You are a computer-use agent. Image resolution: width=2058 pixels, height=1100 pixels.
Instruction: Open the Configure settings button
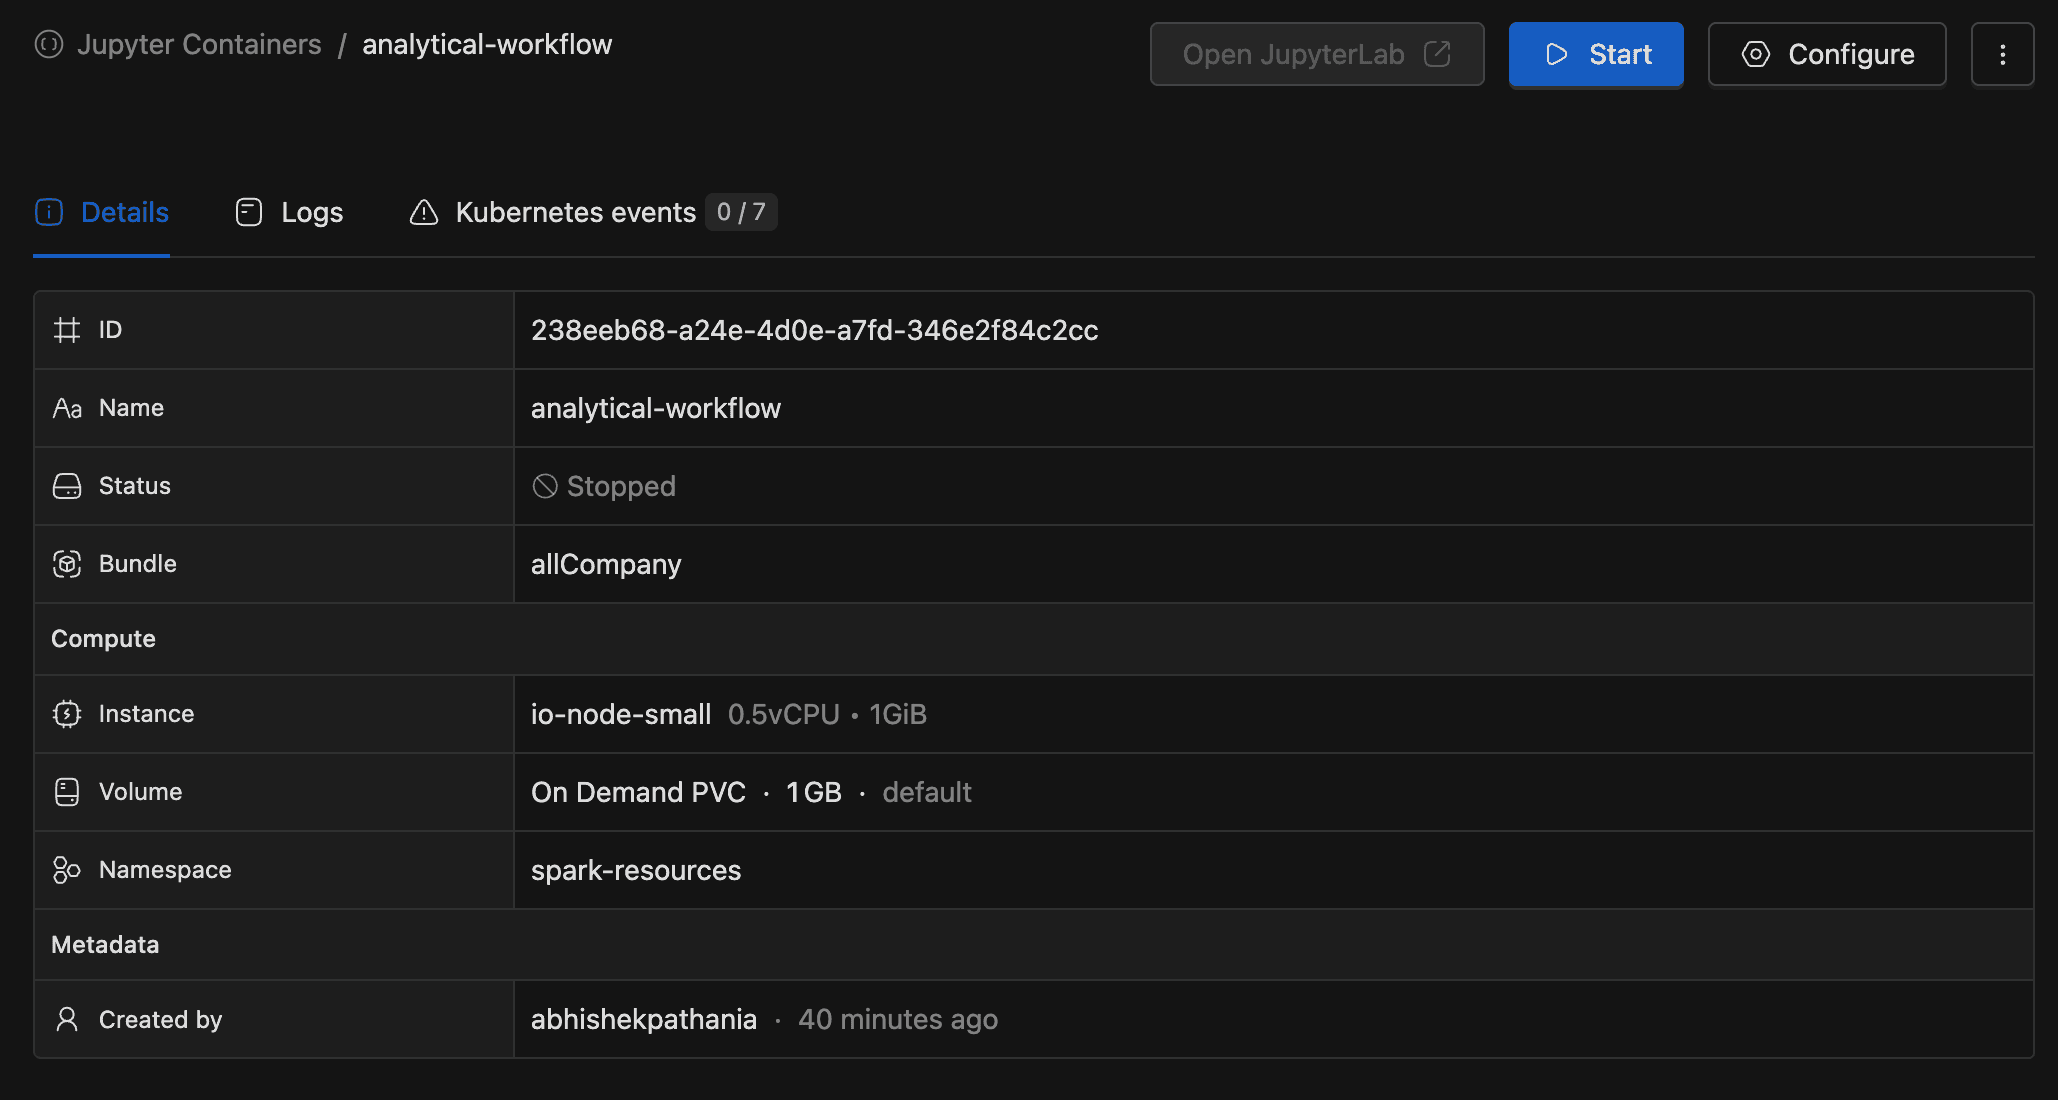[x=1827, y=54]
